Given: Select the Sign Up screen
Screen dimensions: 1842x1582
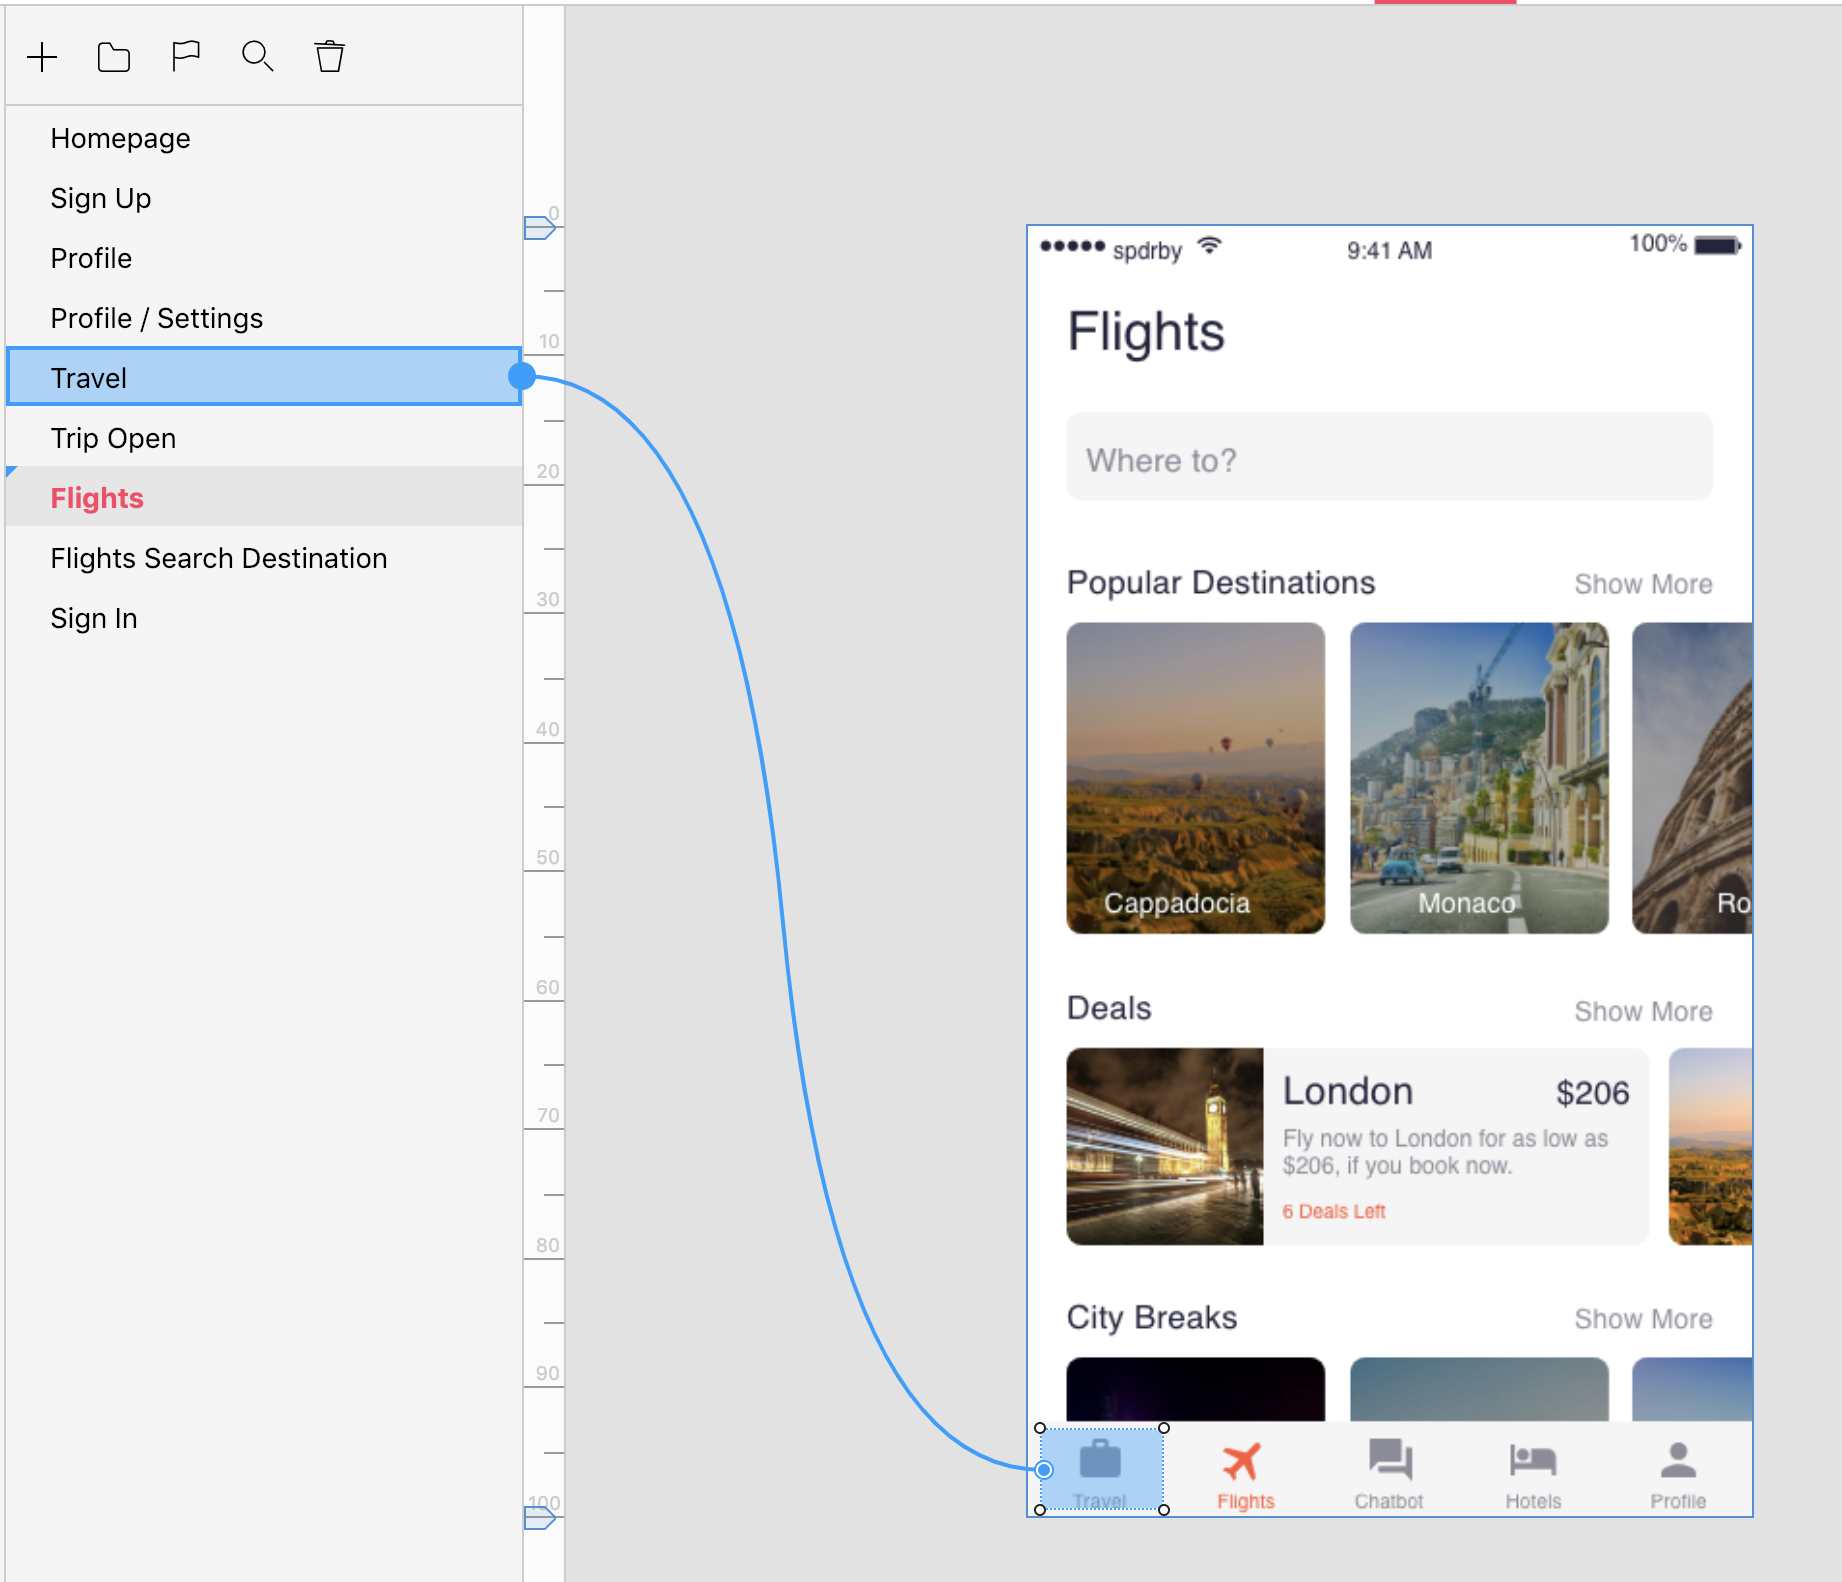Looking at the screenshot, I should click(x=264, y=198).
